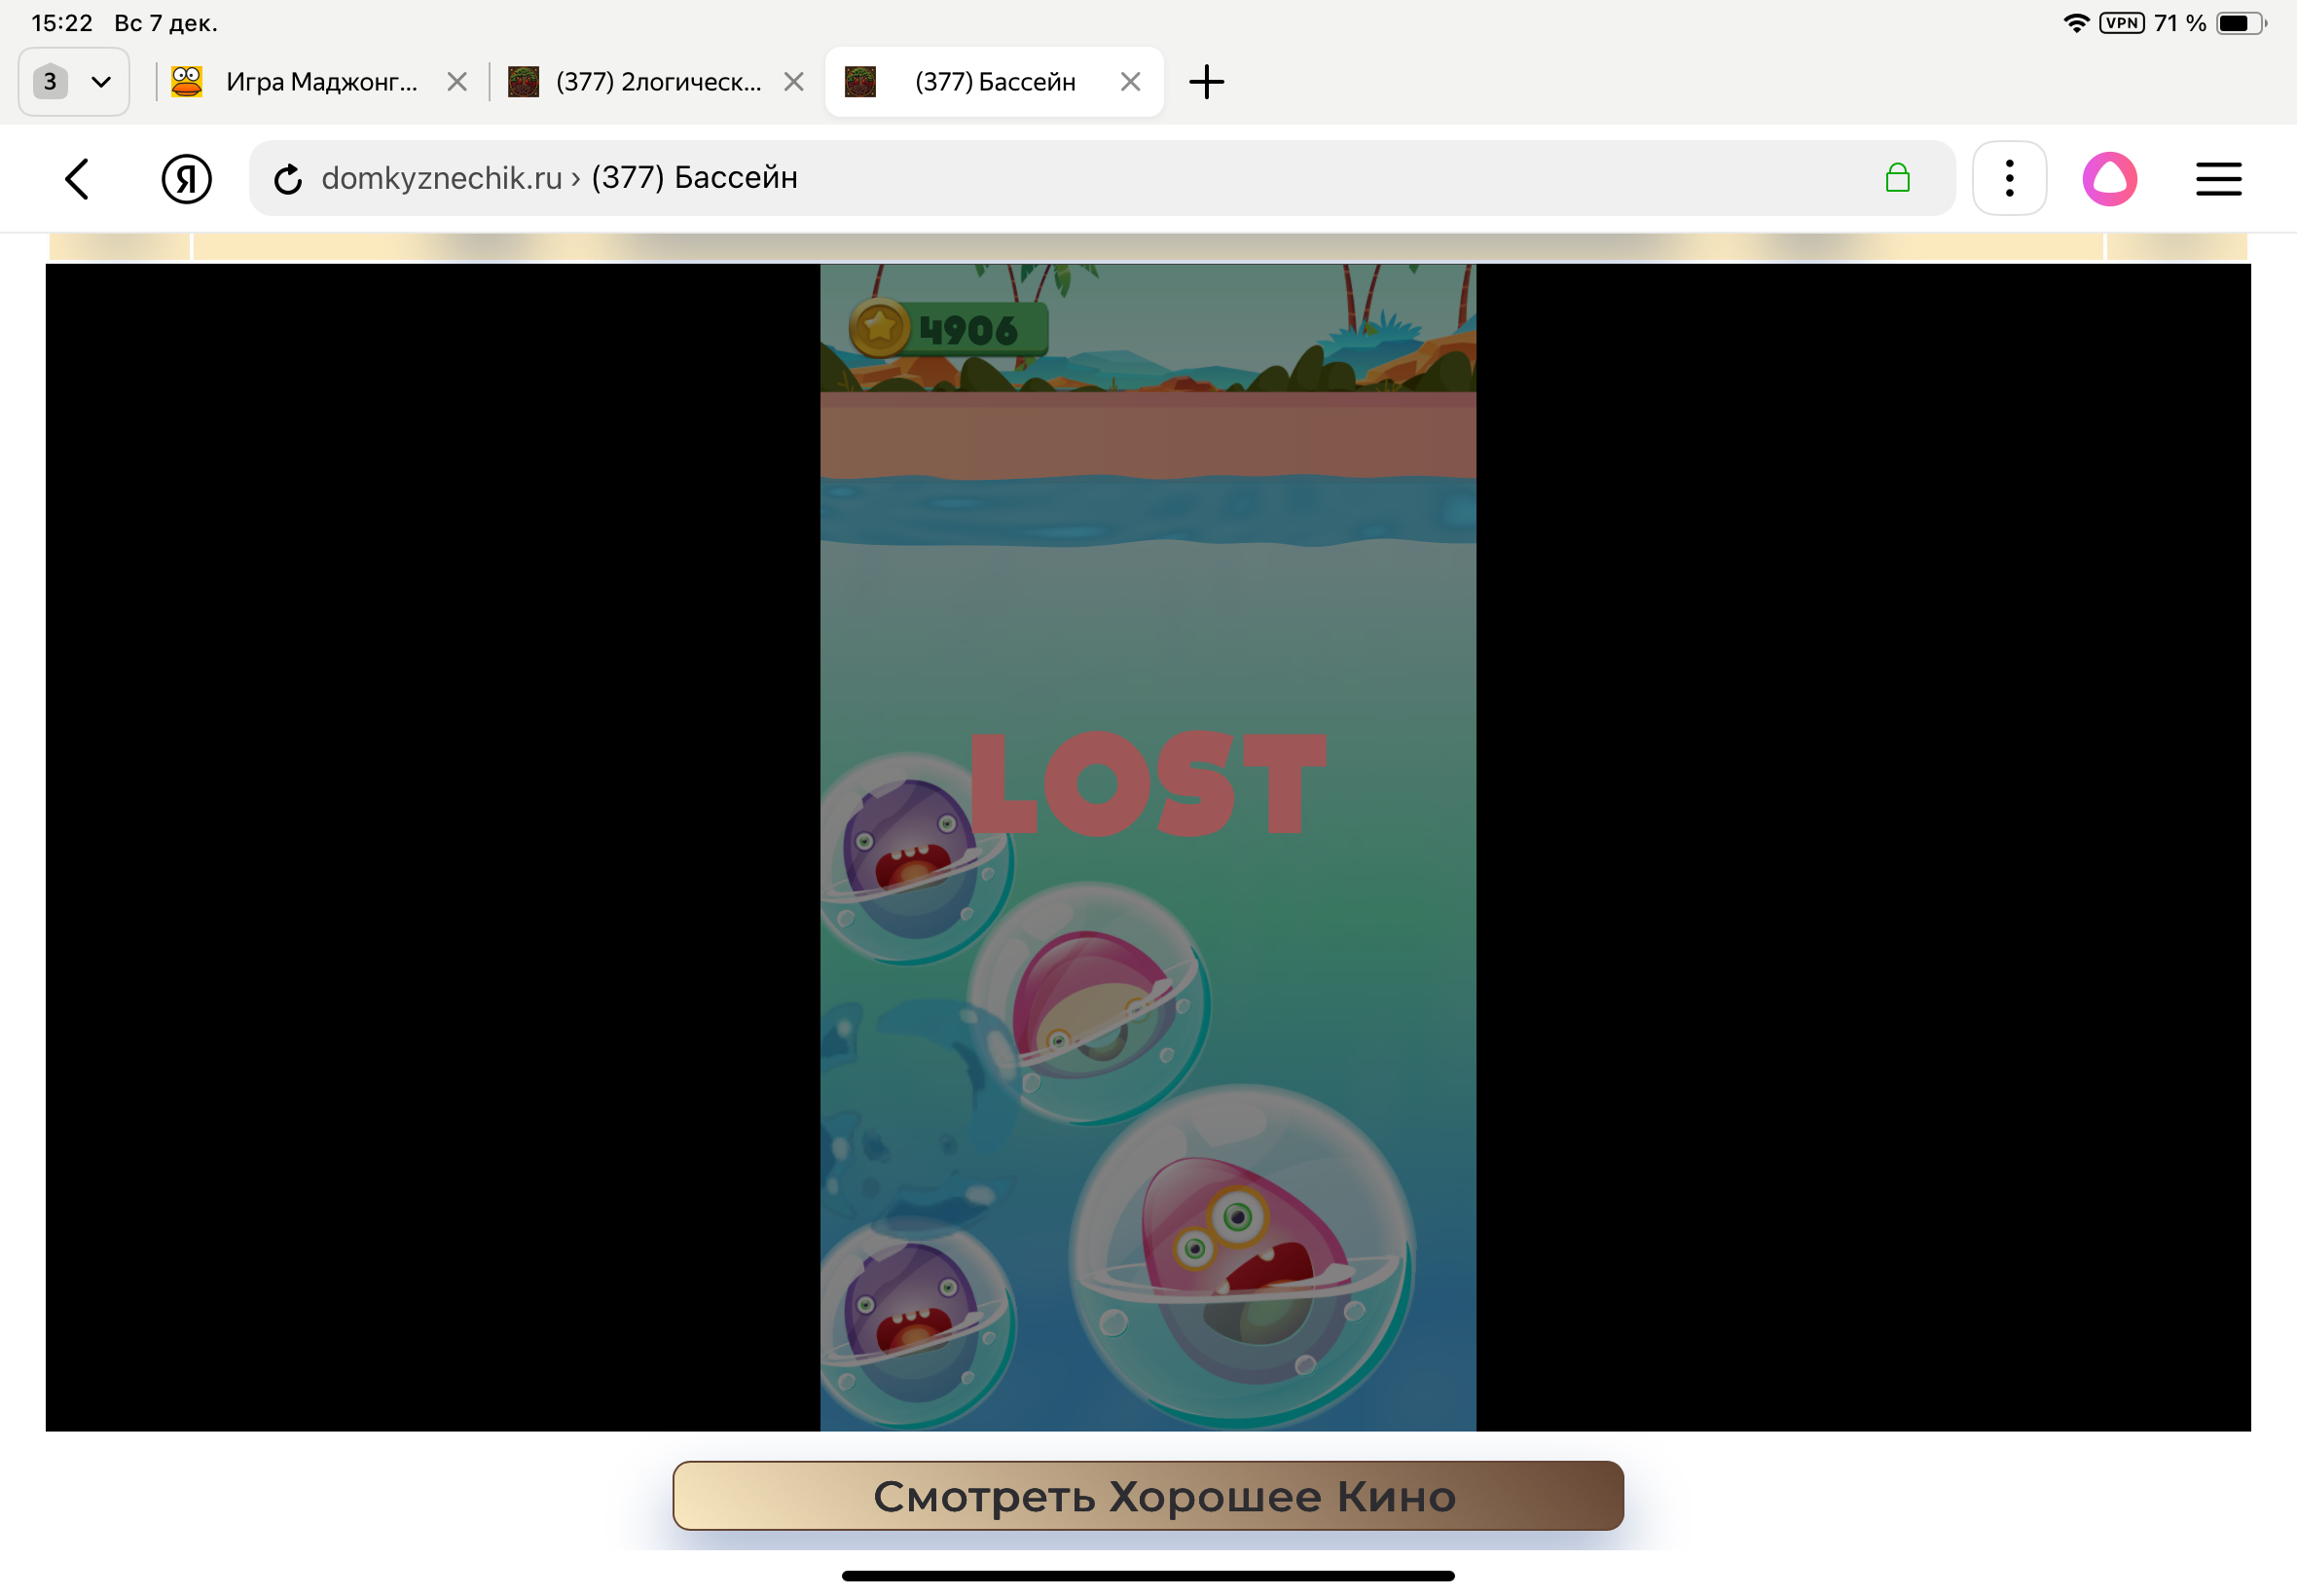Tap the VPN status indicator
The image size is (2297, 1596).
coord(2120,23)
